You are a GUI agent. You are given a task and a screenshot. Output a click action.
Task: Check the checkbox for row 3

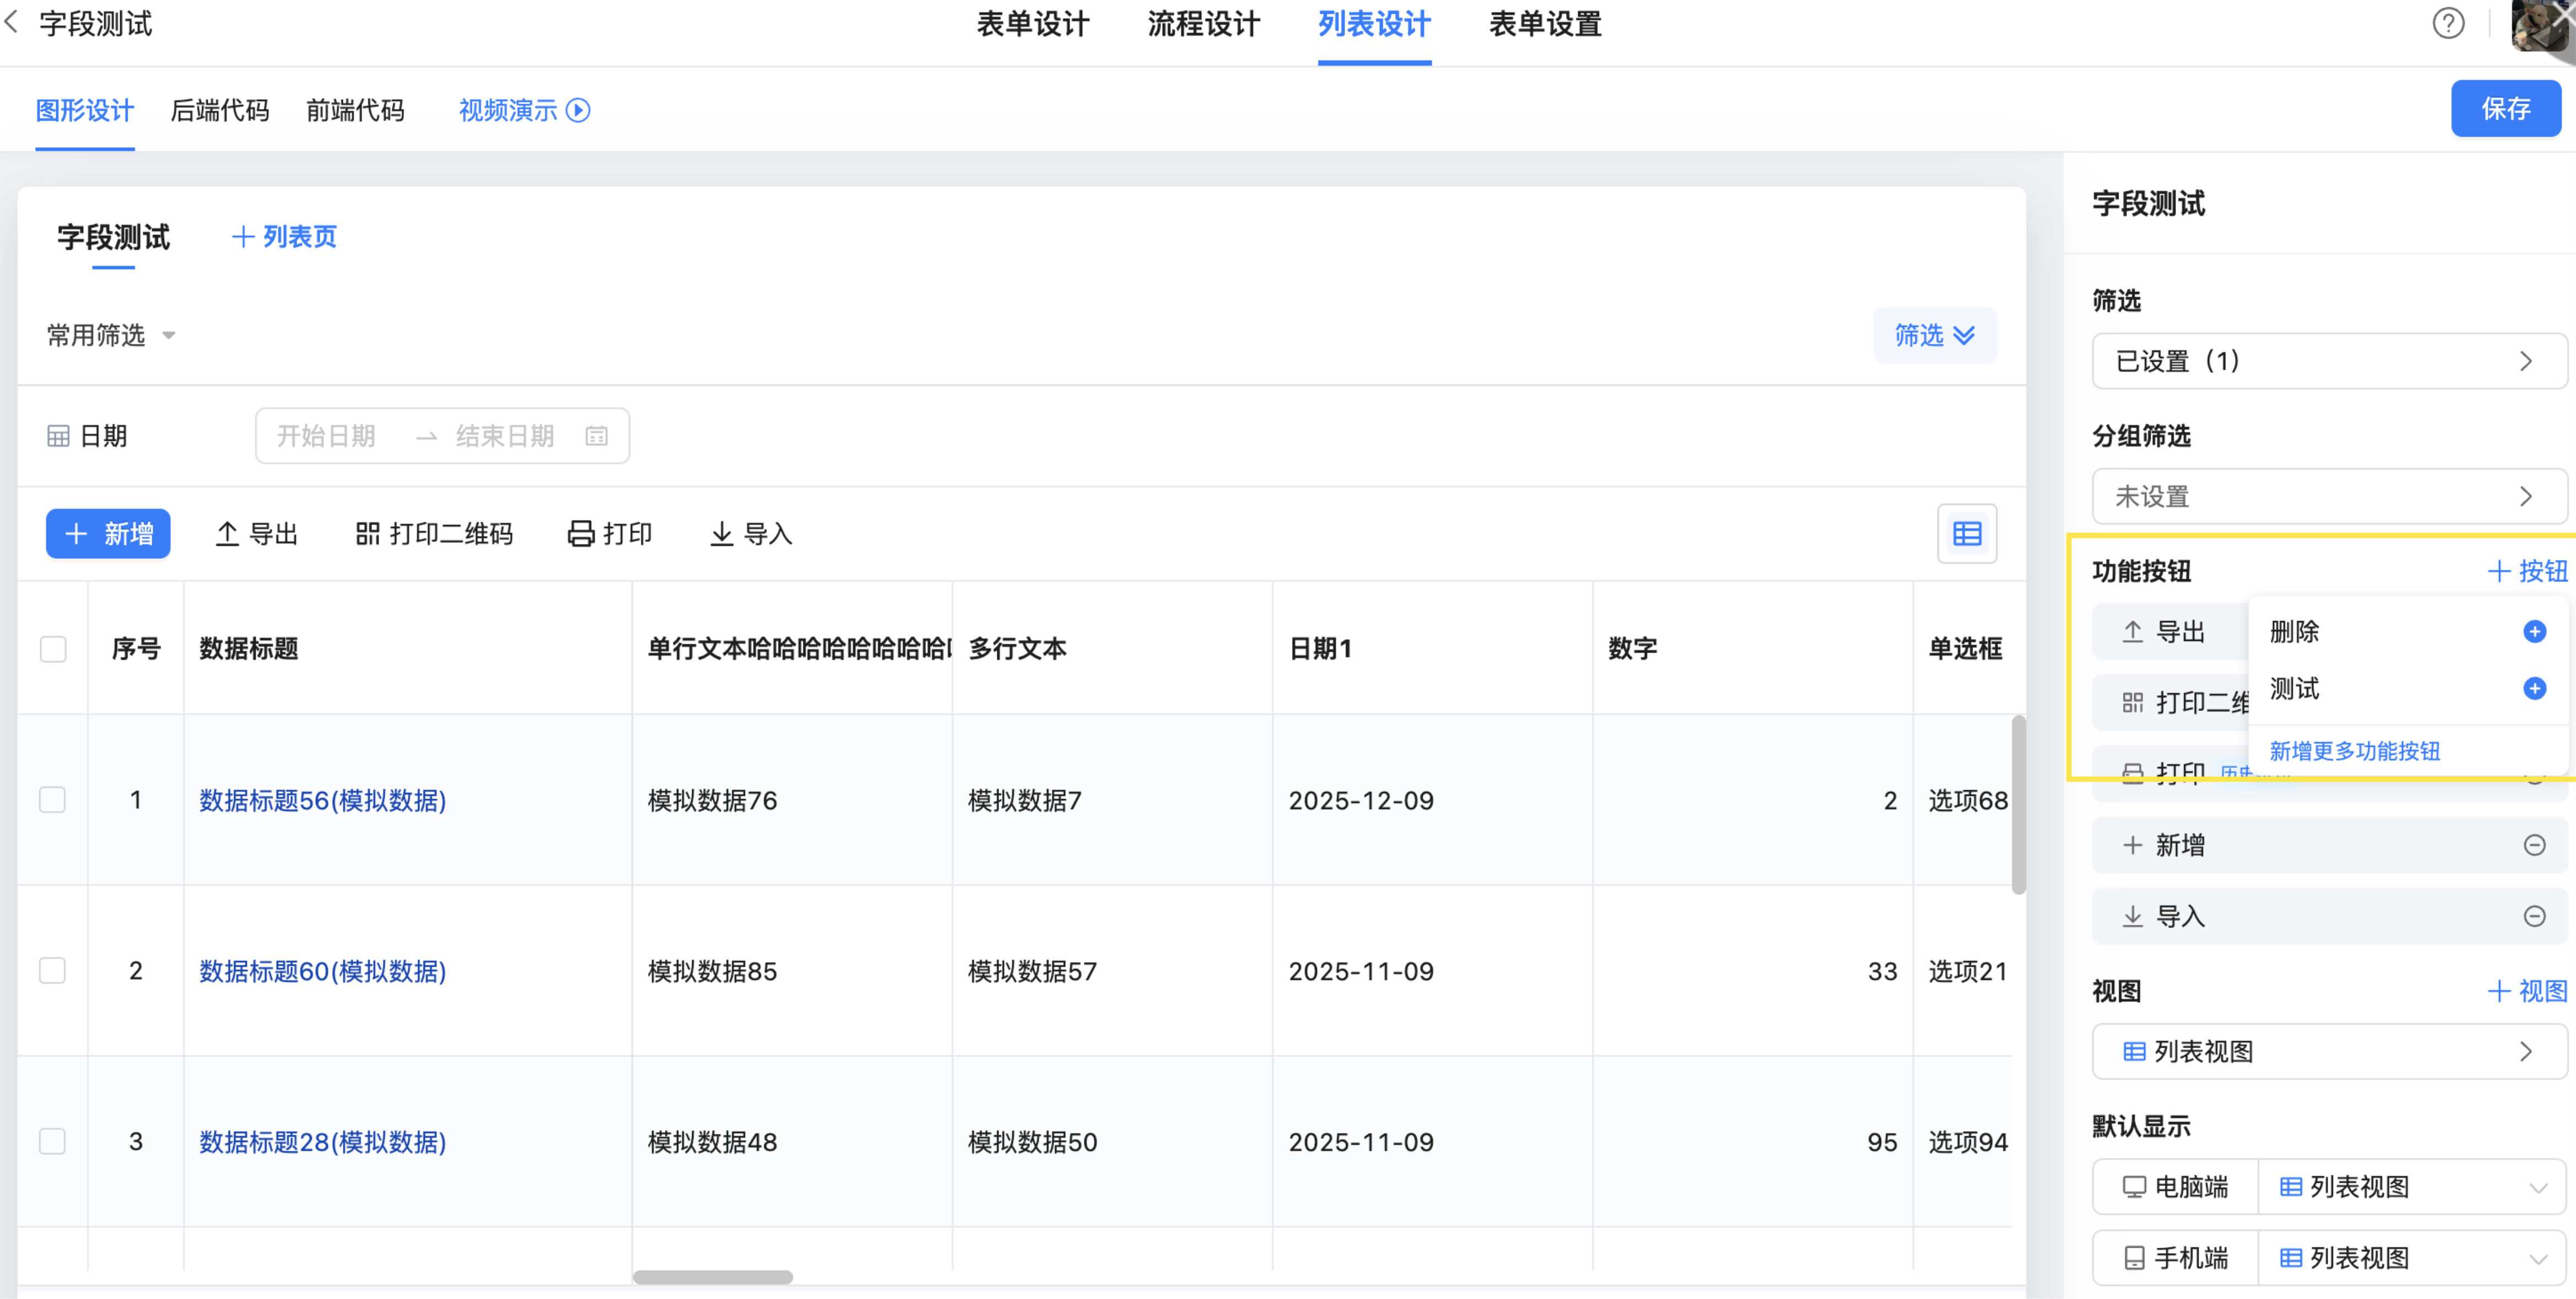[x=53, y=1141]
